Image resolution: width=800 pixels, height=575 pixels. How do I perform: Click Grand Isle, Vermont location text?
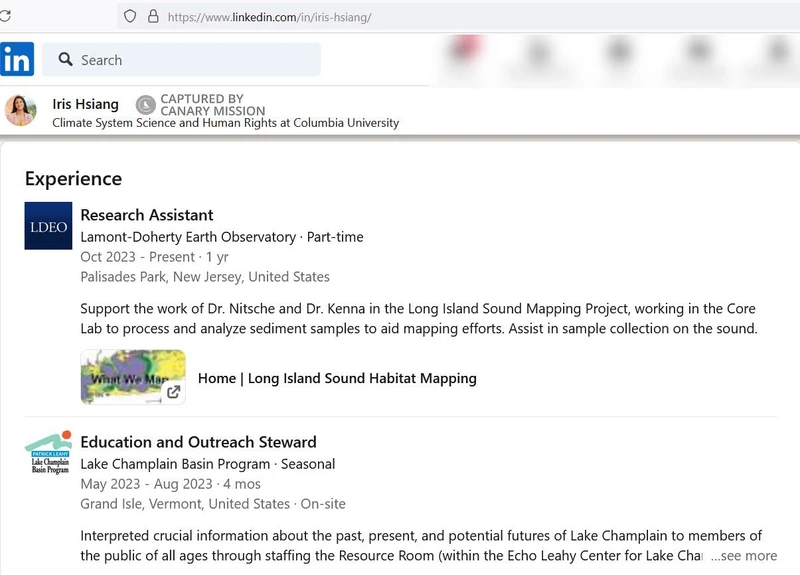213,504
